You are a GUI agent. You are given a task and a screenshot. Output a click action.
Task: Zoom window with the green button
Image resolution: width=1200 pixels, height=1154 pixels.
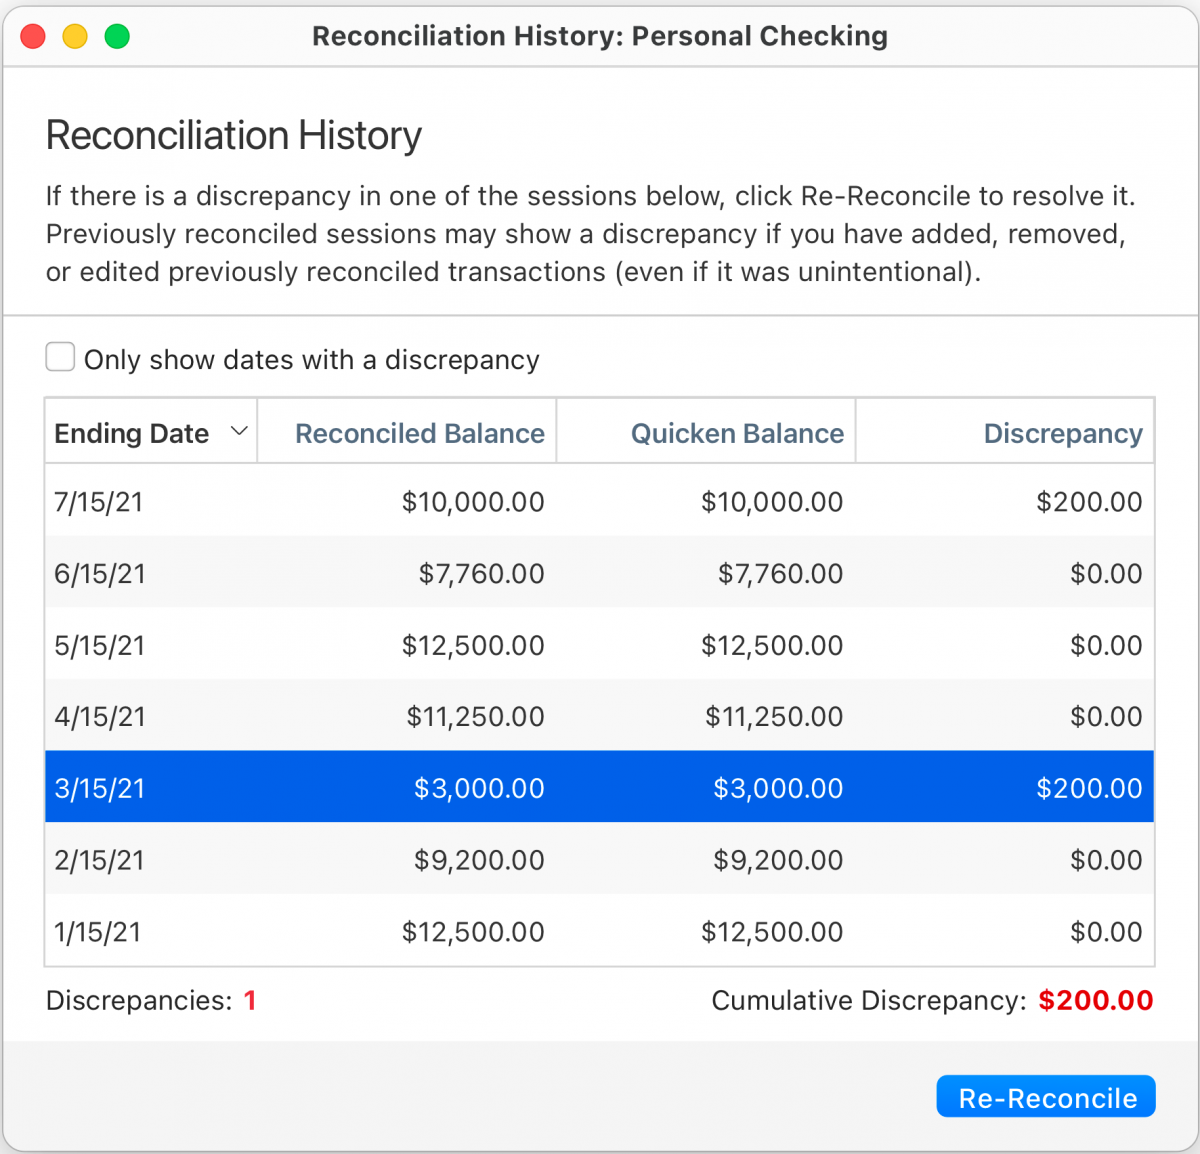coord(117,37)
